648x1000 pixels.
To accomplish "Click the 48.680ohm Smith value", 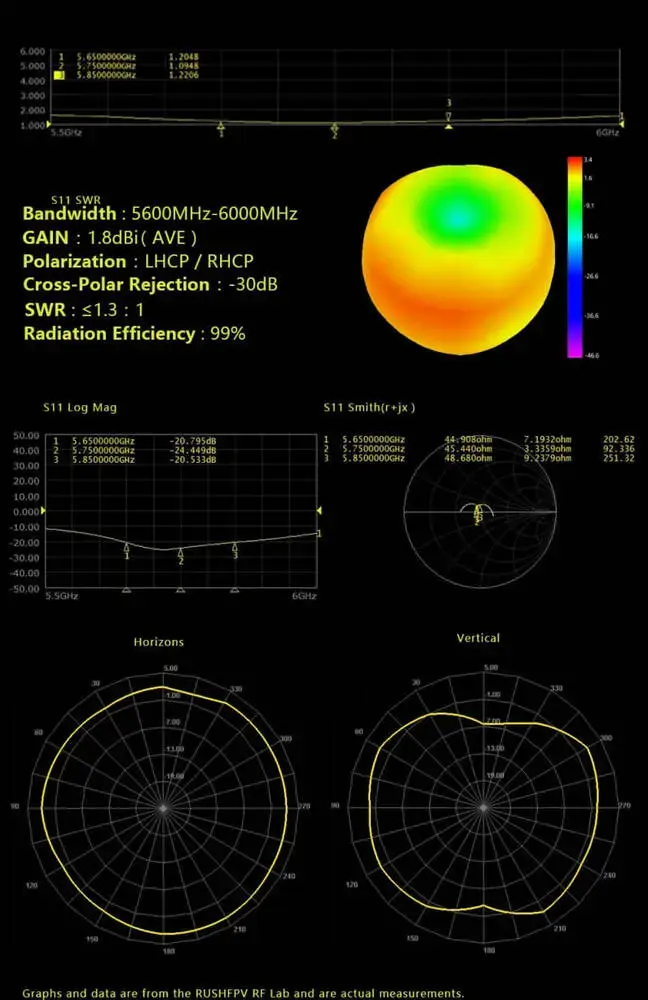I will (468, 458).
